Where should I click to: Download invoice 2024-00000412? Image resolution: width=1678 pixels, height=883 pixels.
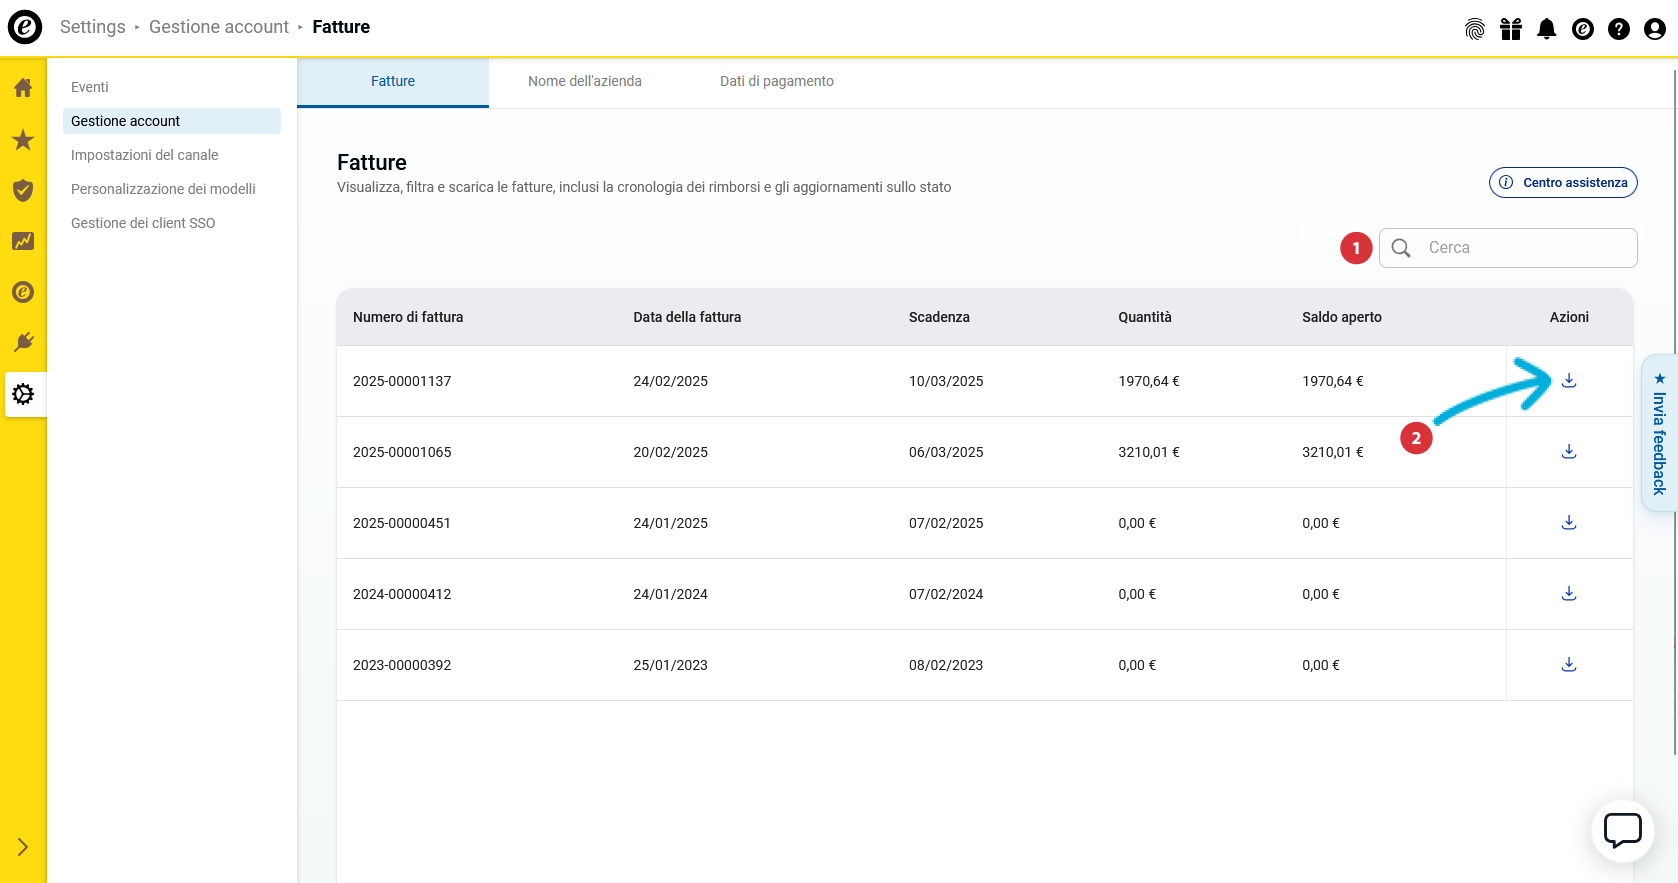point(1569,594)
